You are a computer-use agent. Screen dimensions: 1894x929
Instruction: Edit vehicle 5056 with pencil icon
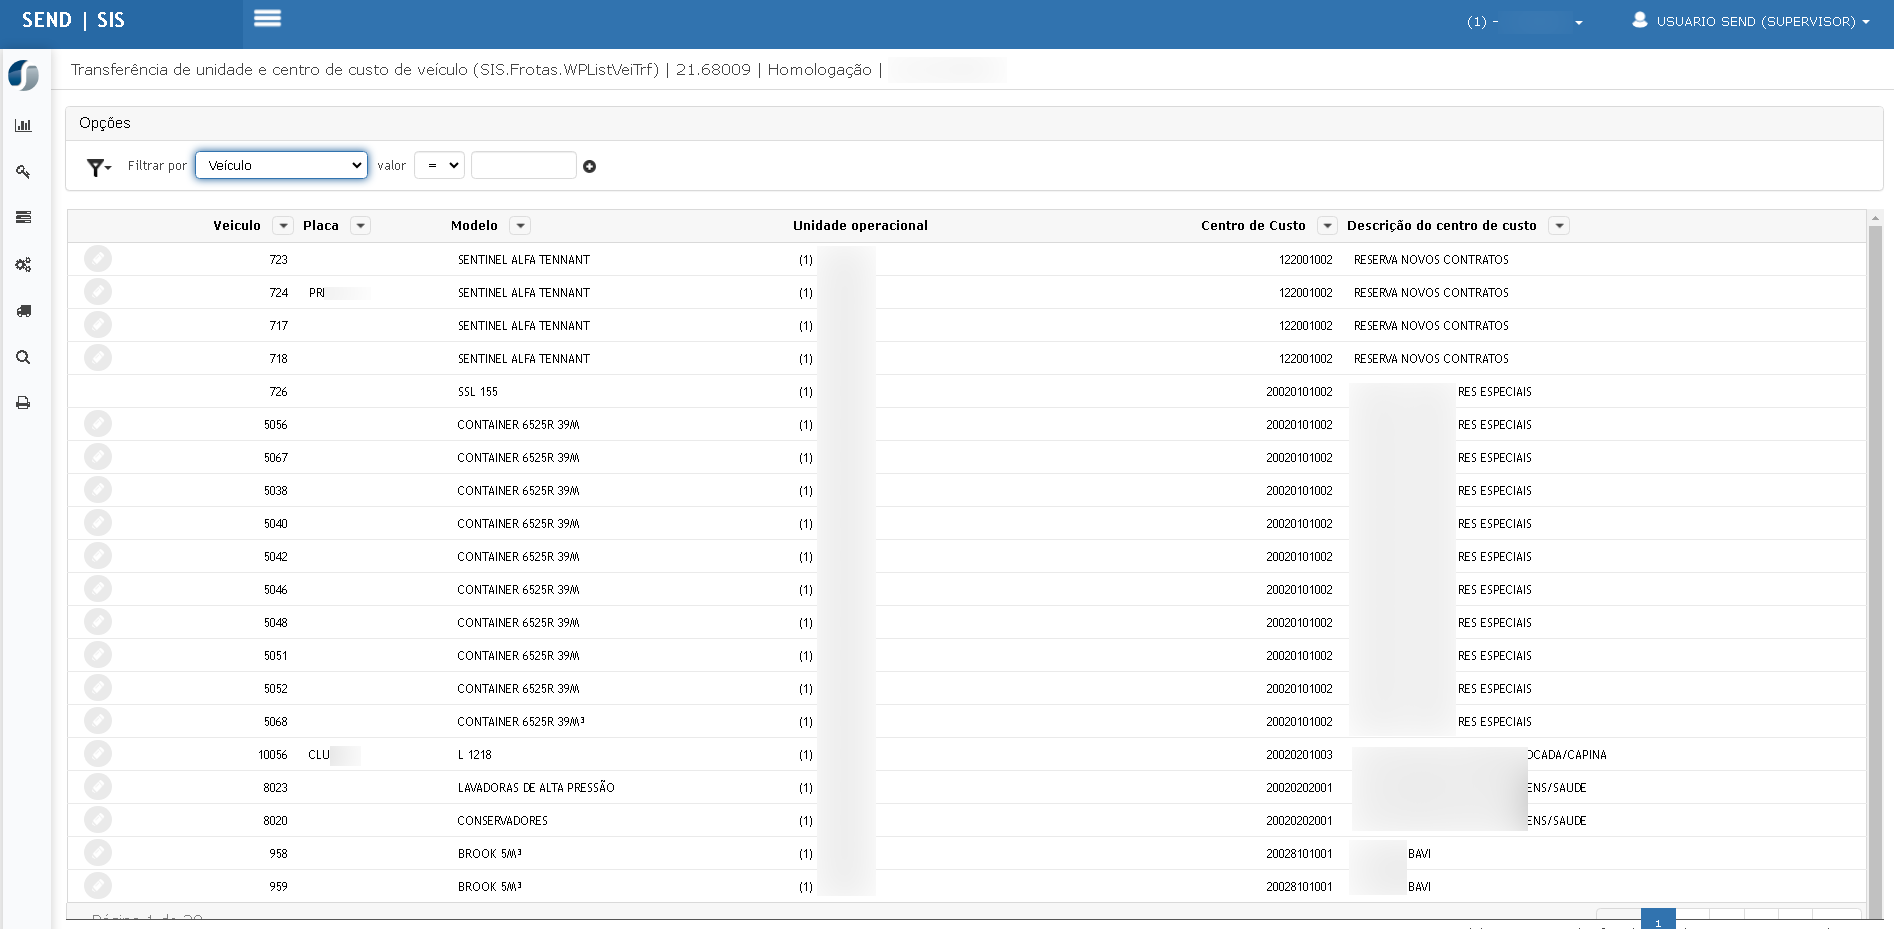click(98, 424)
